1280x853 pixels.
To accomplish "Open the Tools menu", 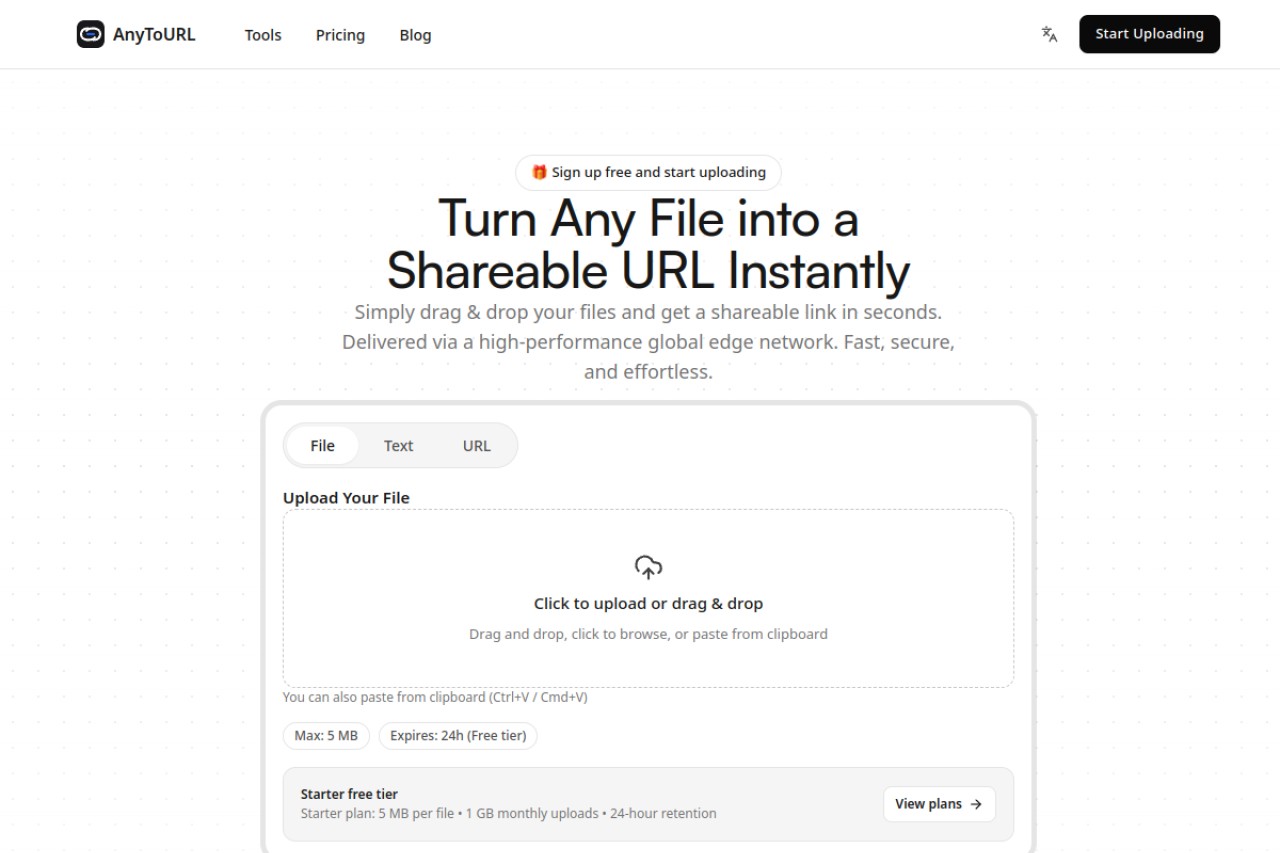I will (263, 35).
